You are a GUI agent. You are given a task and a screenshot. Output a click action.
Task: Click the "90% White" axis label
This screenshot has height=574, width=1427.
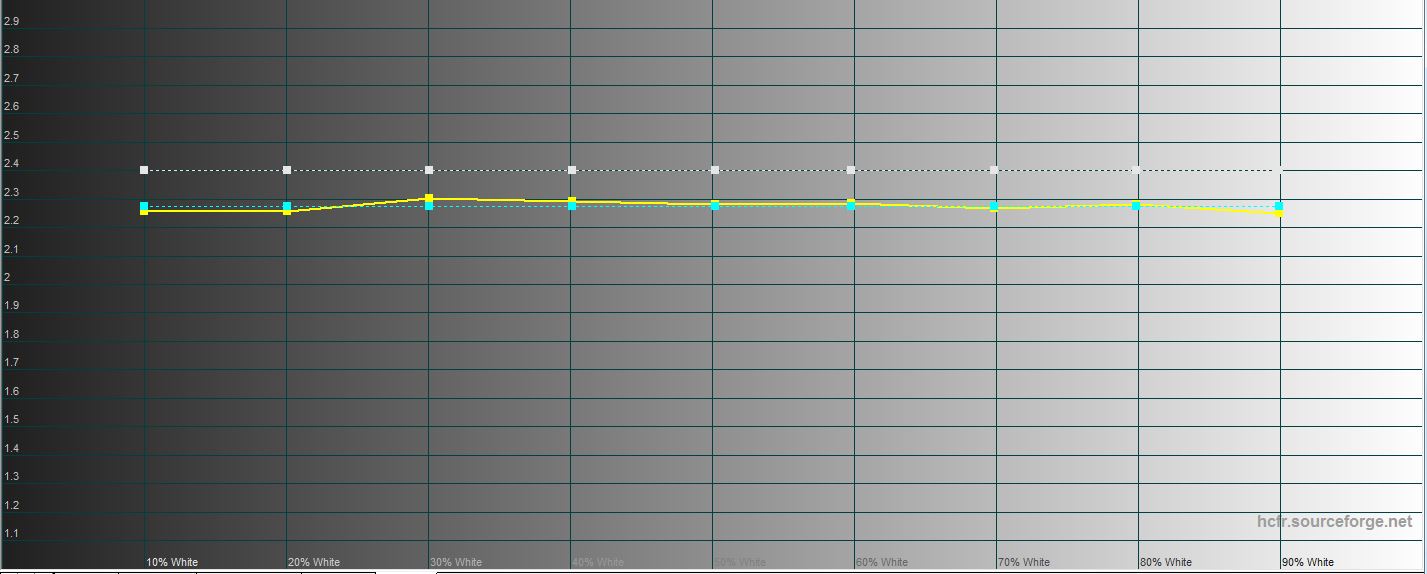point(1308,562)
